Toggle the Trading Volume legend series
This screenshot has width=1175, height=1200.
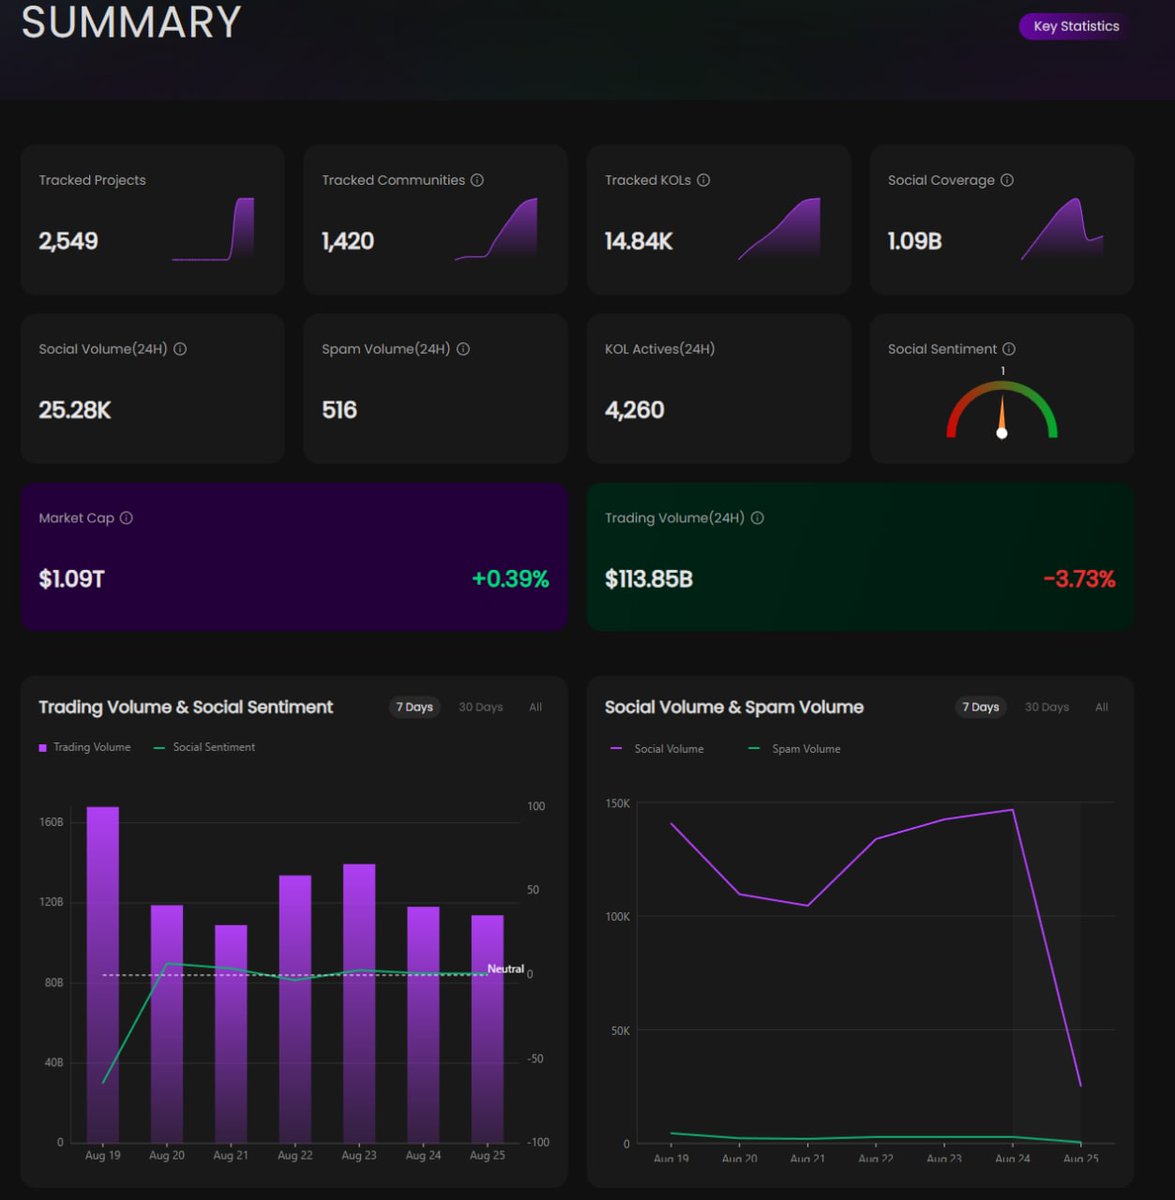tap(85, 747)
